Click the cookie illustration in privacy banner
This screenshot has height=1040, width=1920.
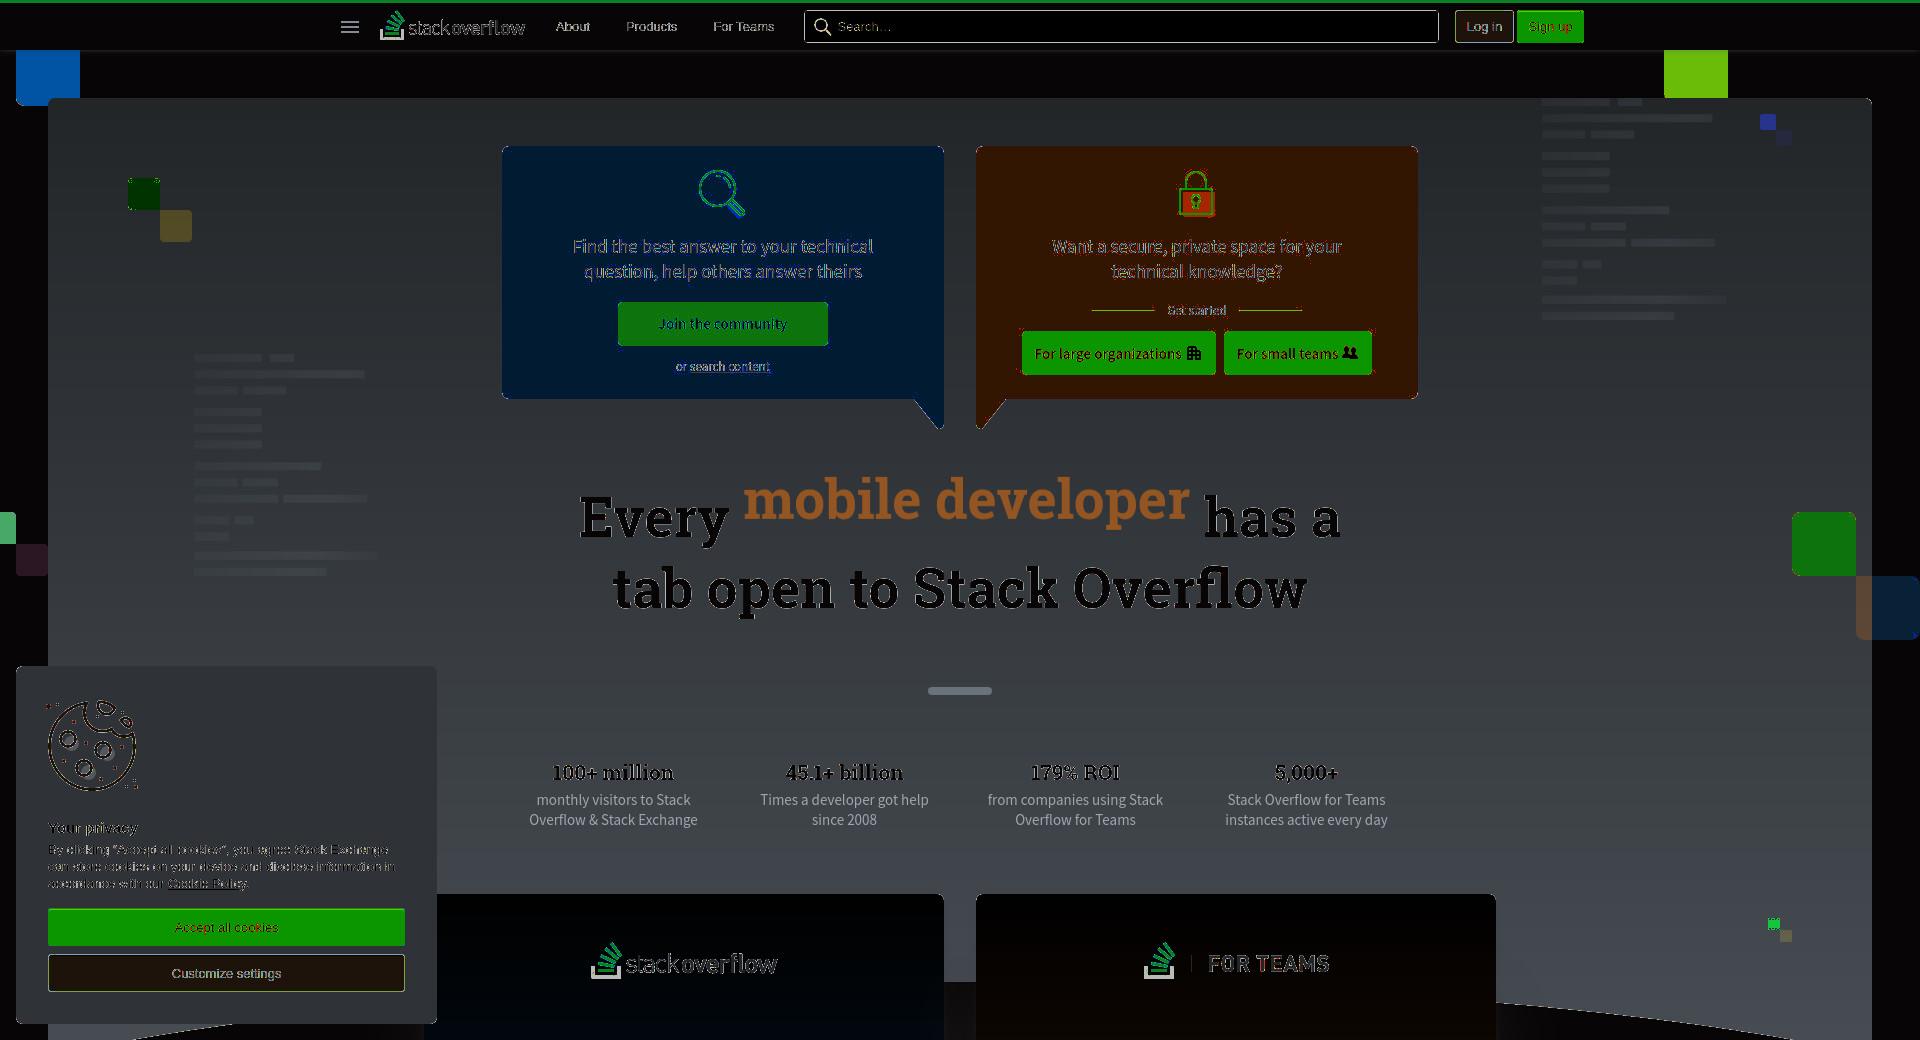click(92, 745)
